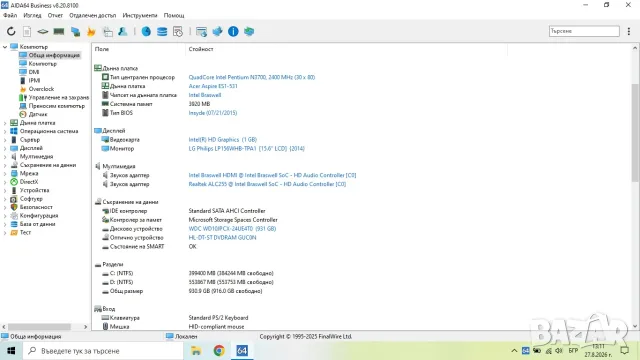This screenshot has width=640, height=360.
Task: Select the Датчик tree item
Action: pos(38,114)
